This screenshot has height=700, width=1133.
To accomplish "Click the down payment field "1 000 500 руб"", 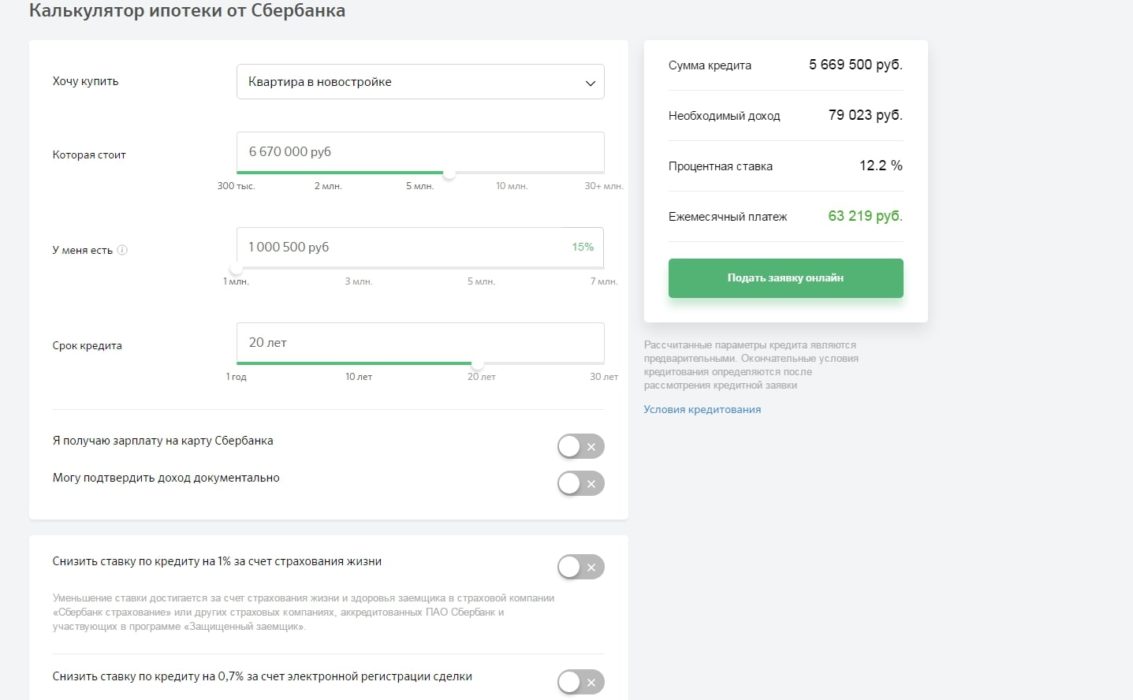I will 400,246.
